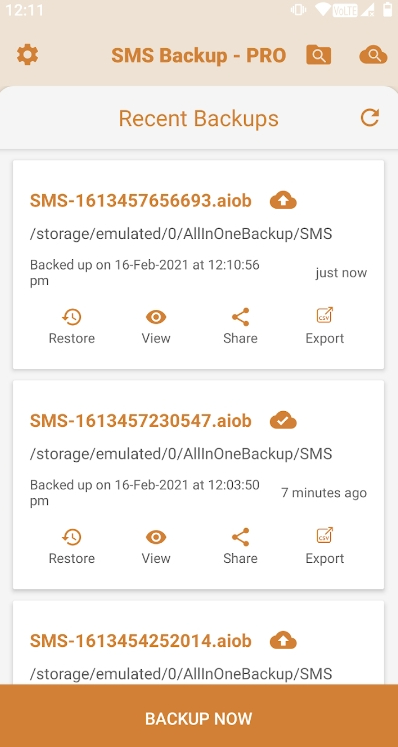Select the SMS-1613457656693.aiob file name

141,201
